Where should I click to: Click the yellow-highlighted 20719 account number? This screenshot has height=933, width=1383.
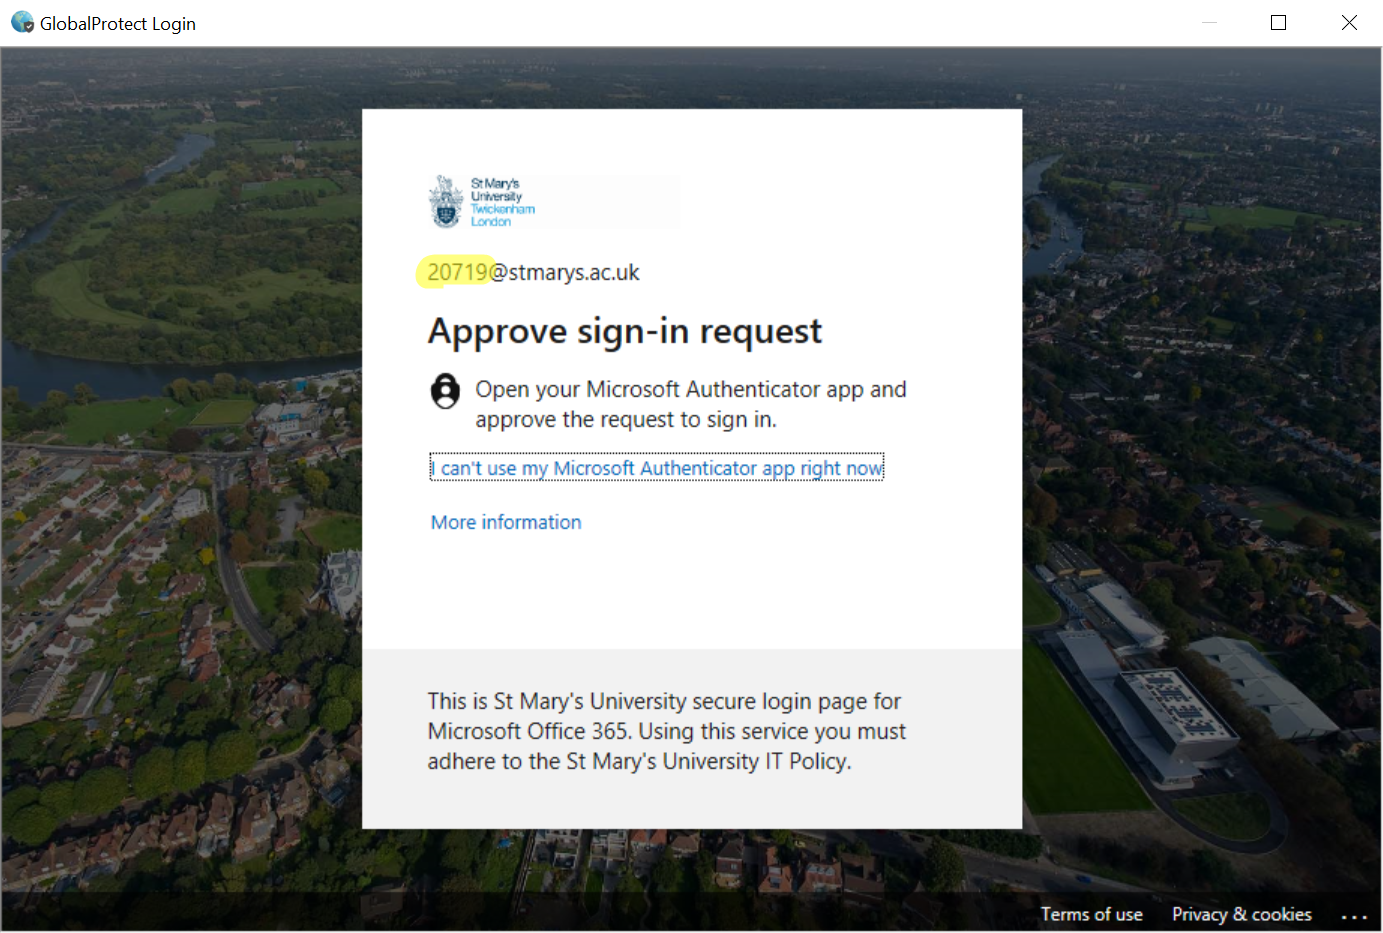coord(457,272)
